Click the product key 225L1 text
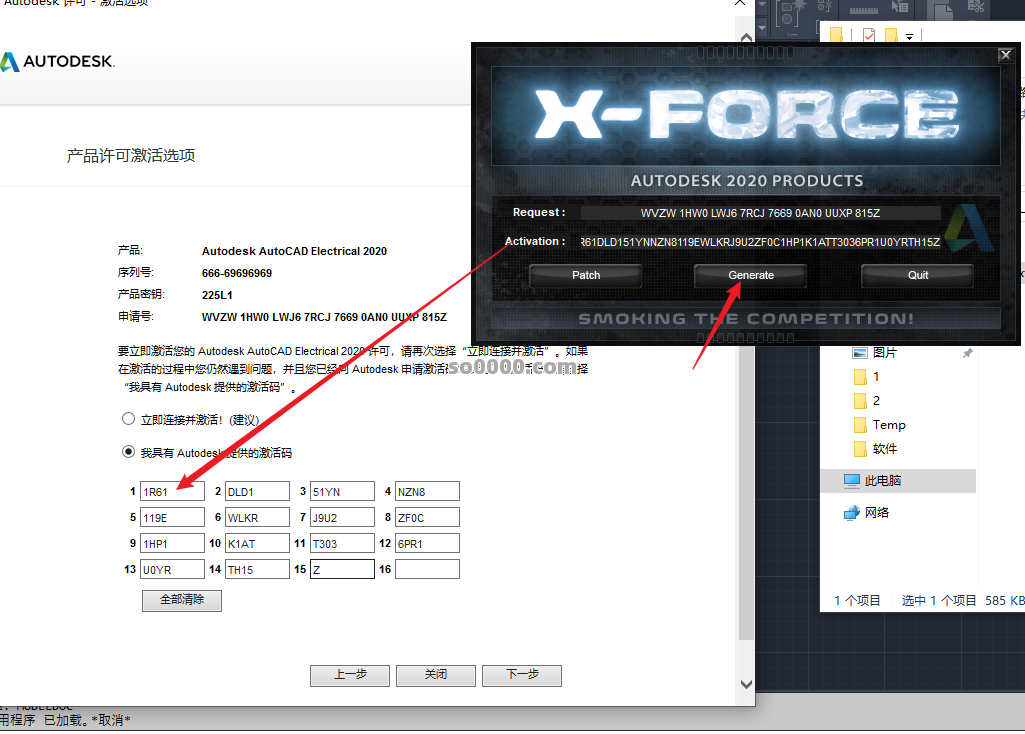 [217, 295]
